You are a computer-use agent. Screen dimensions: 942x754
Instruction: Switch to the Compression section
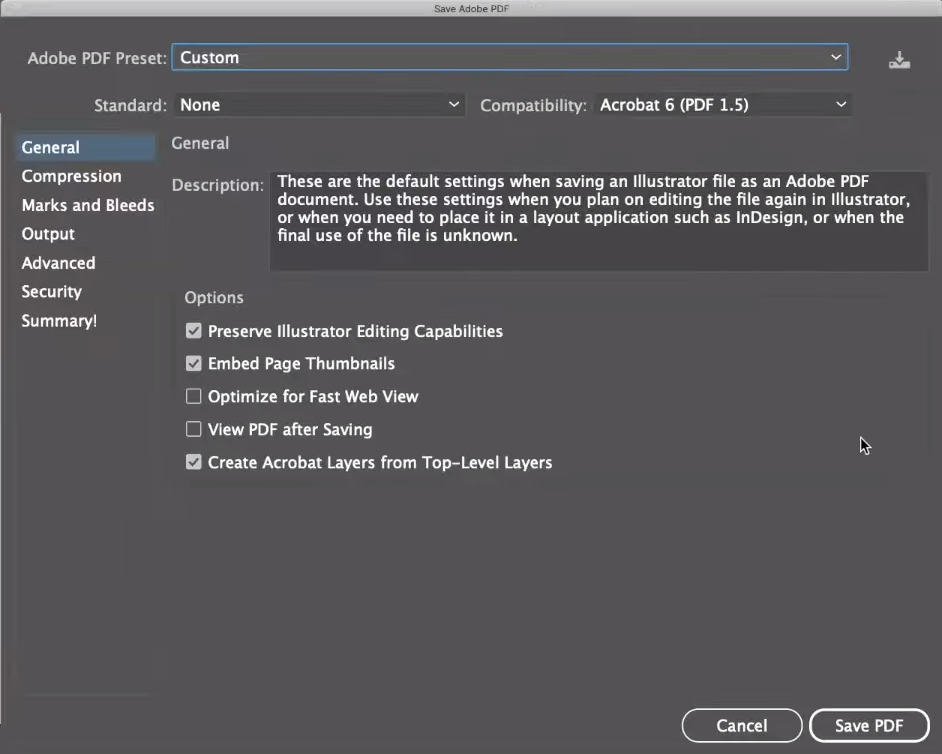tap(71, 176)
